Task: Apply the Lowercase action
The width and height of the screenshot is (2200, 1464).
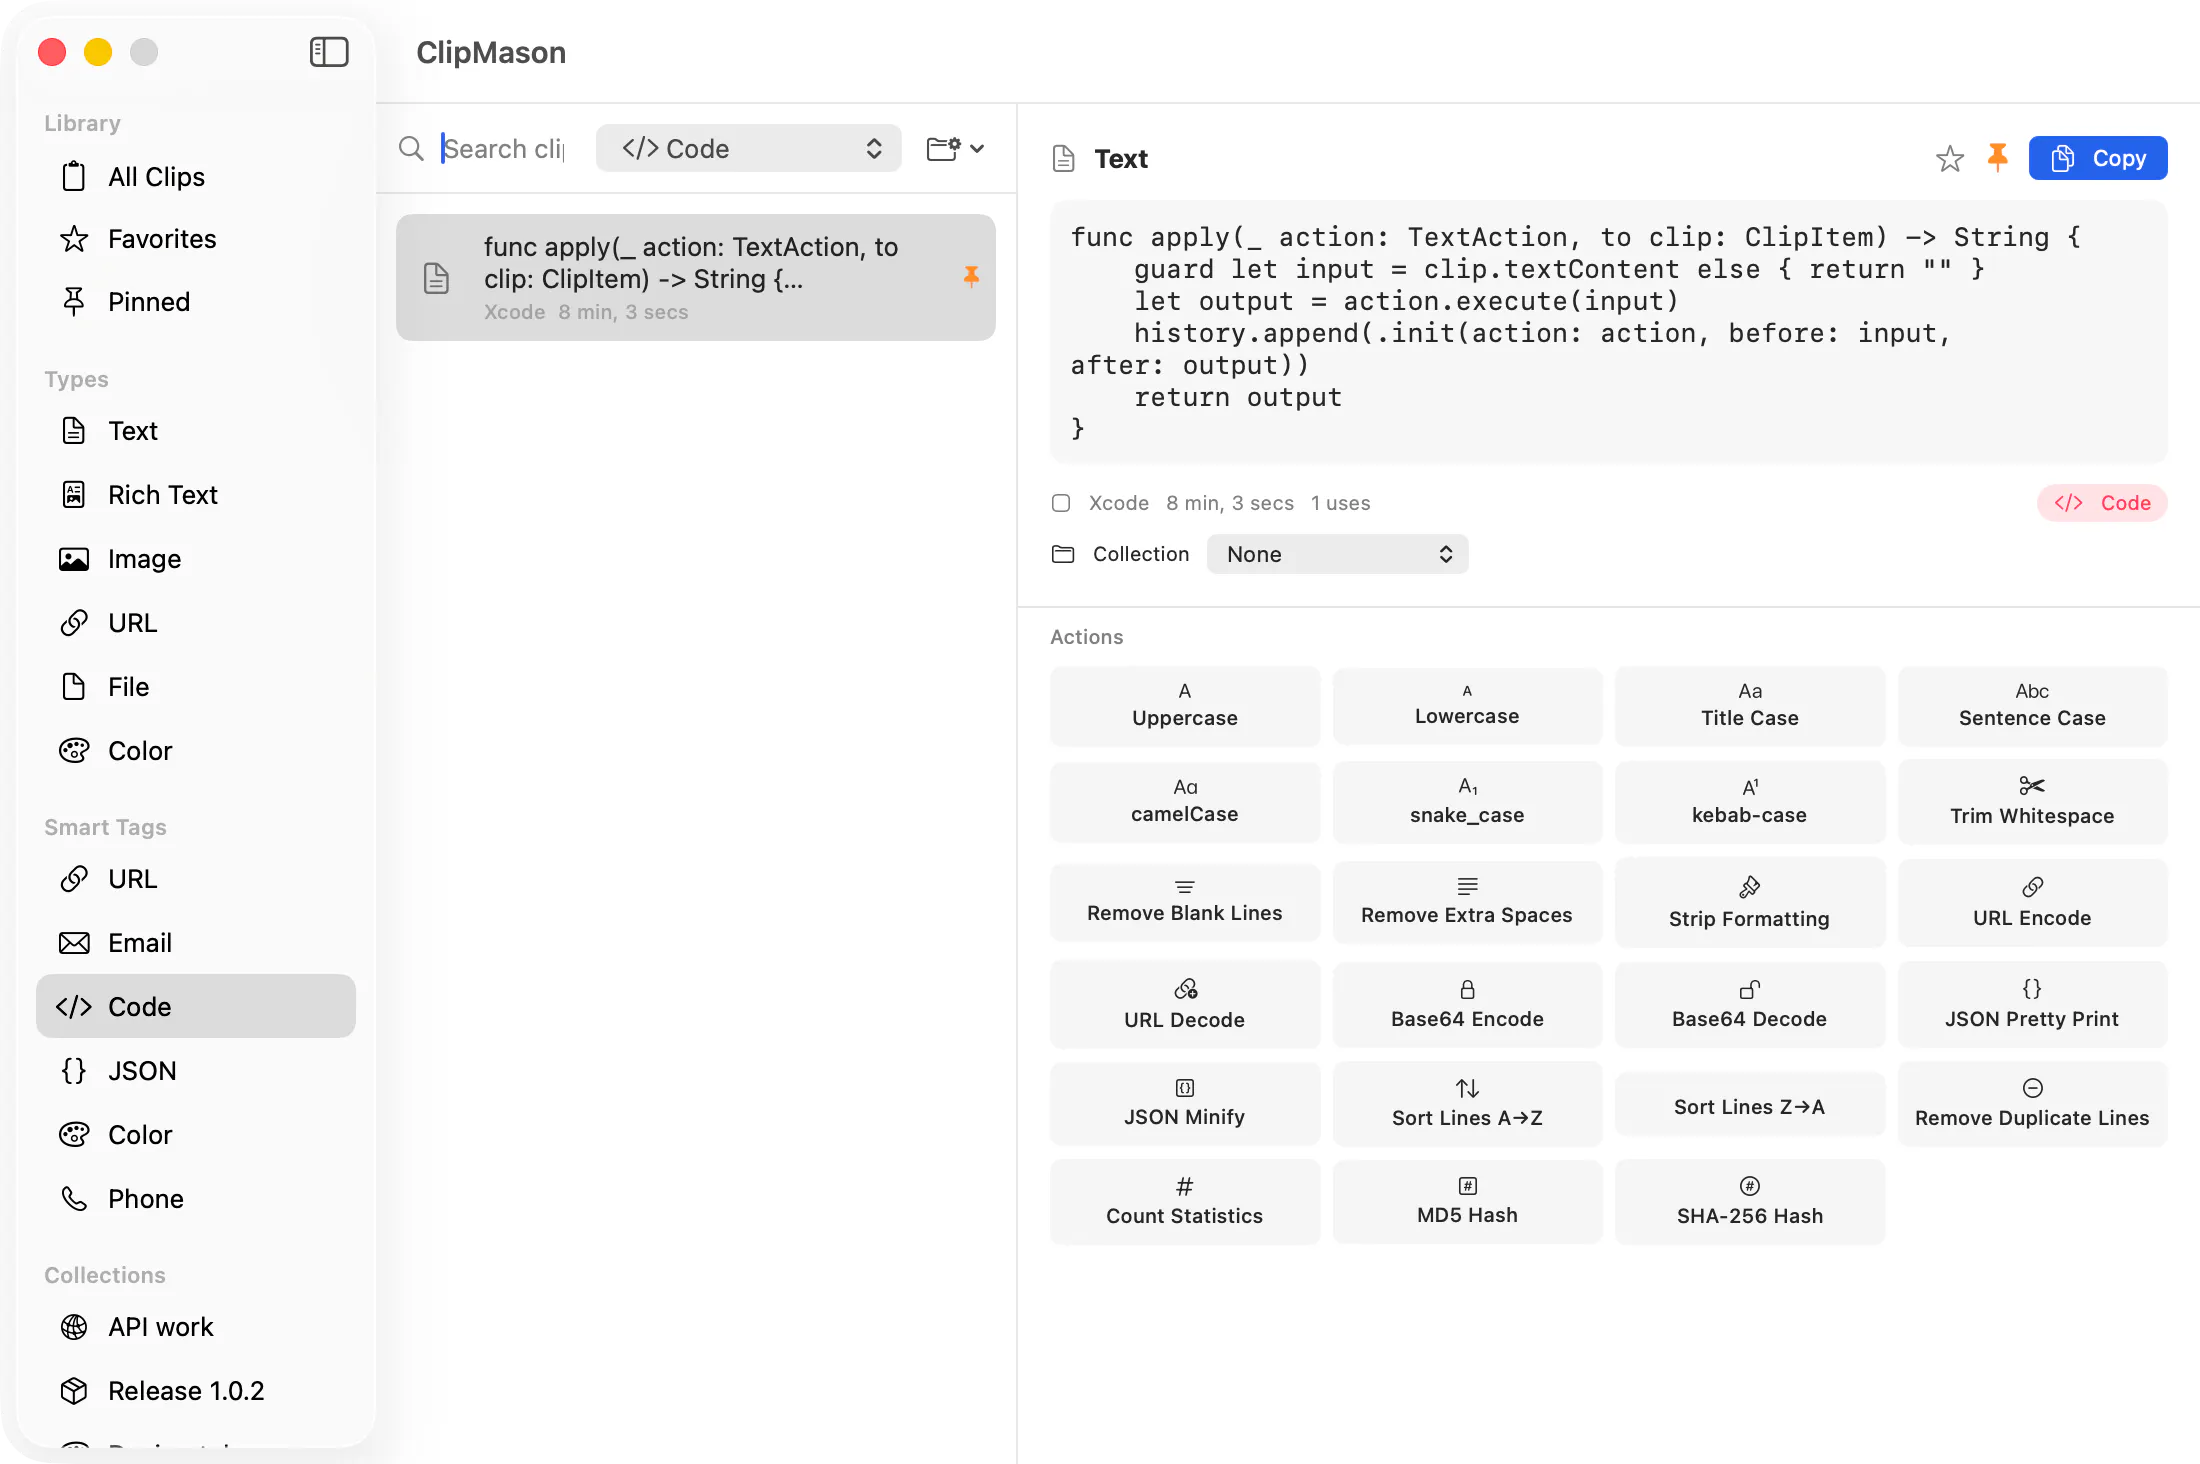Action: tap(1467, 706)
